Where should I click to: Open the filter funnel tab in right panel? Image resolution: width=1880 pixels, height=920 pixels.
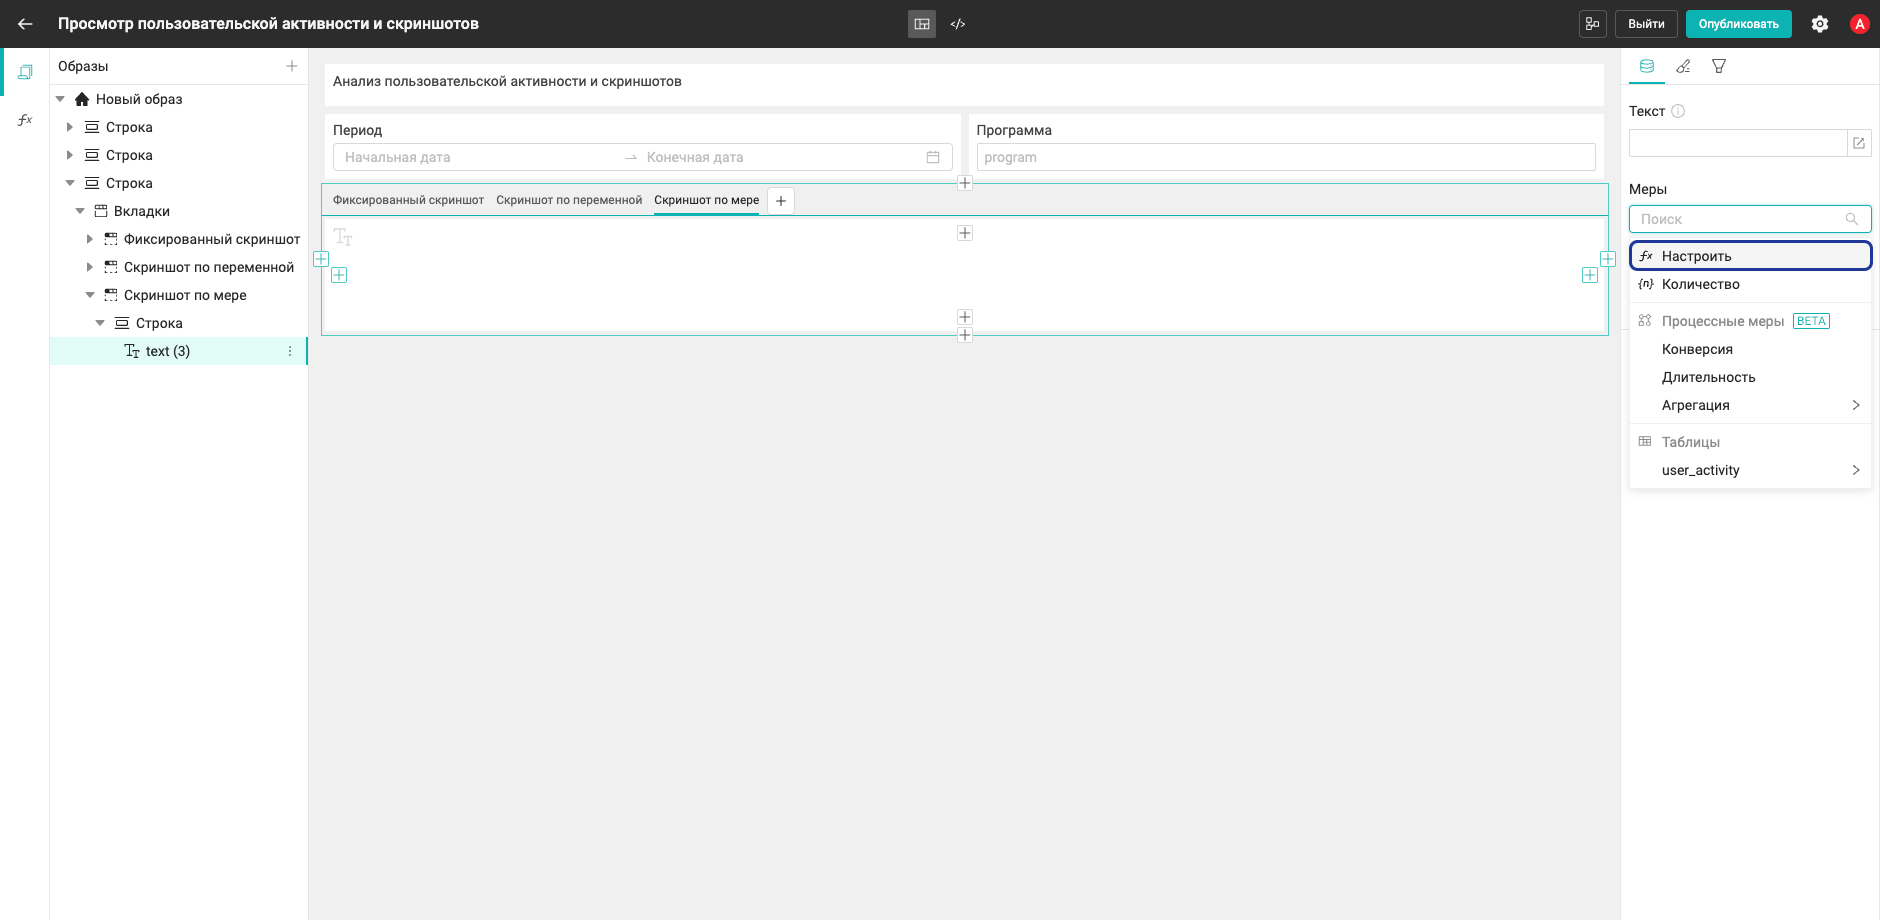tap(1719, 66)
